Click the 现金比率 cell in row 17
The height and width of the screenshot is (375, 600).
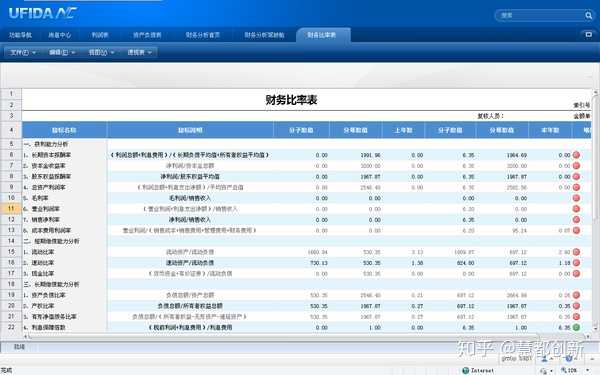(64, 273)
